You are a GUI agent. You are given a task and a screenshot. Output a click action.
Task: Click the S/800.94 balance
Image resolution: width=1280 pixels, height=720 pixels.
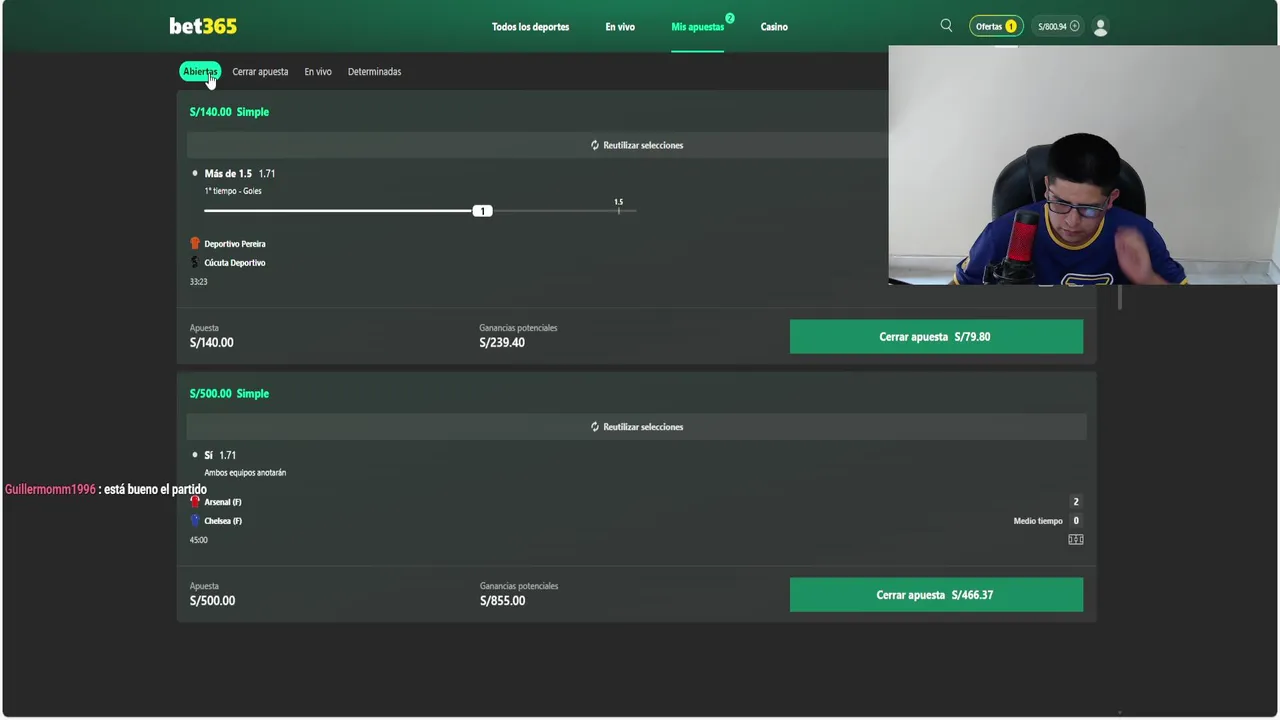1052,27
